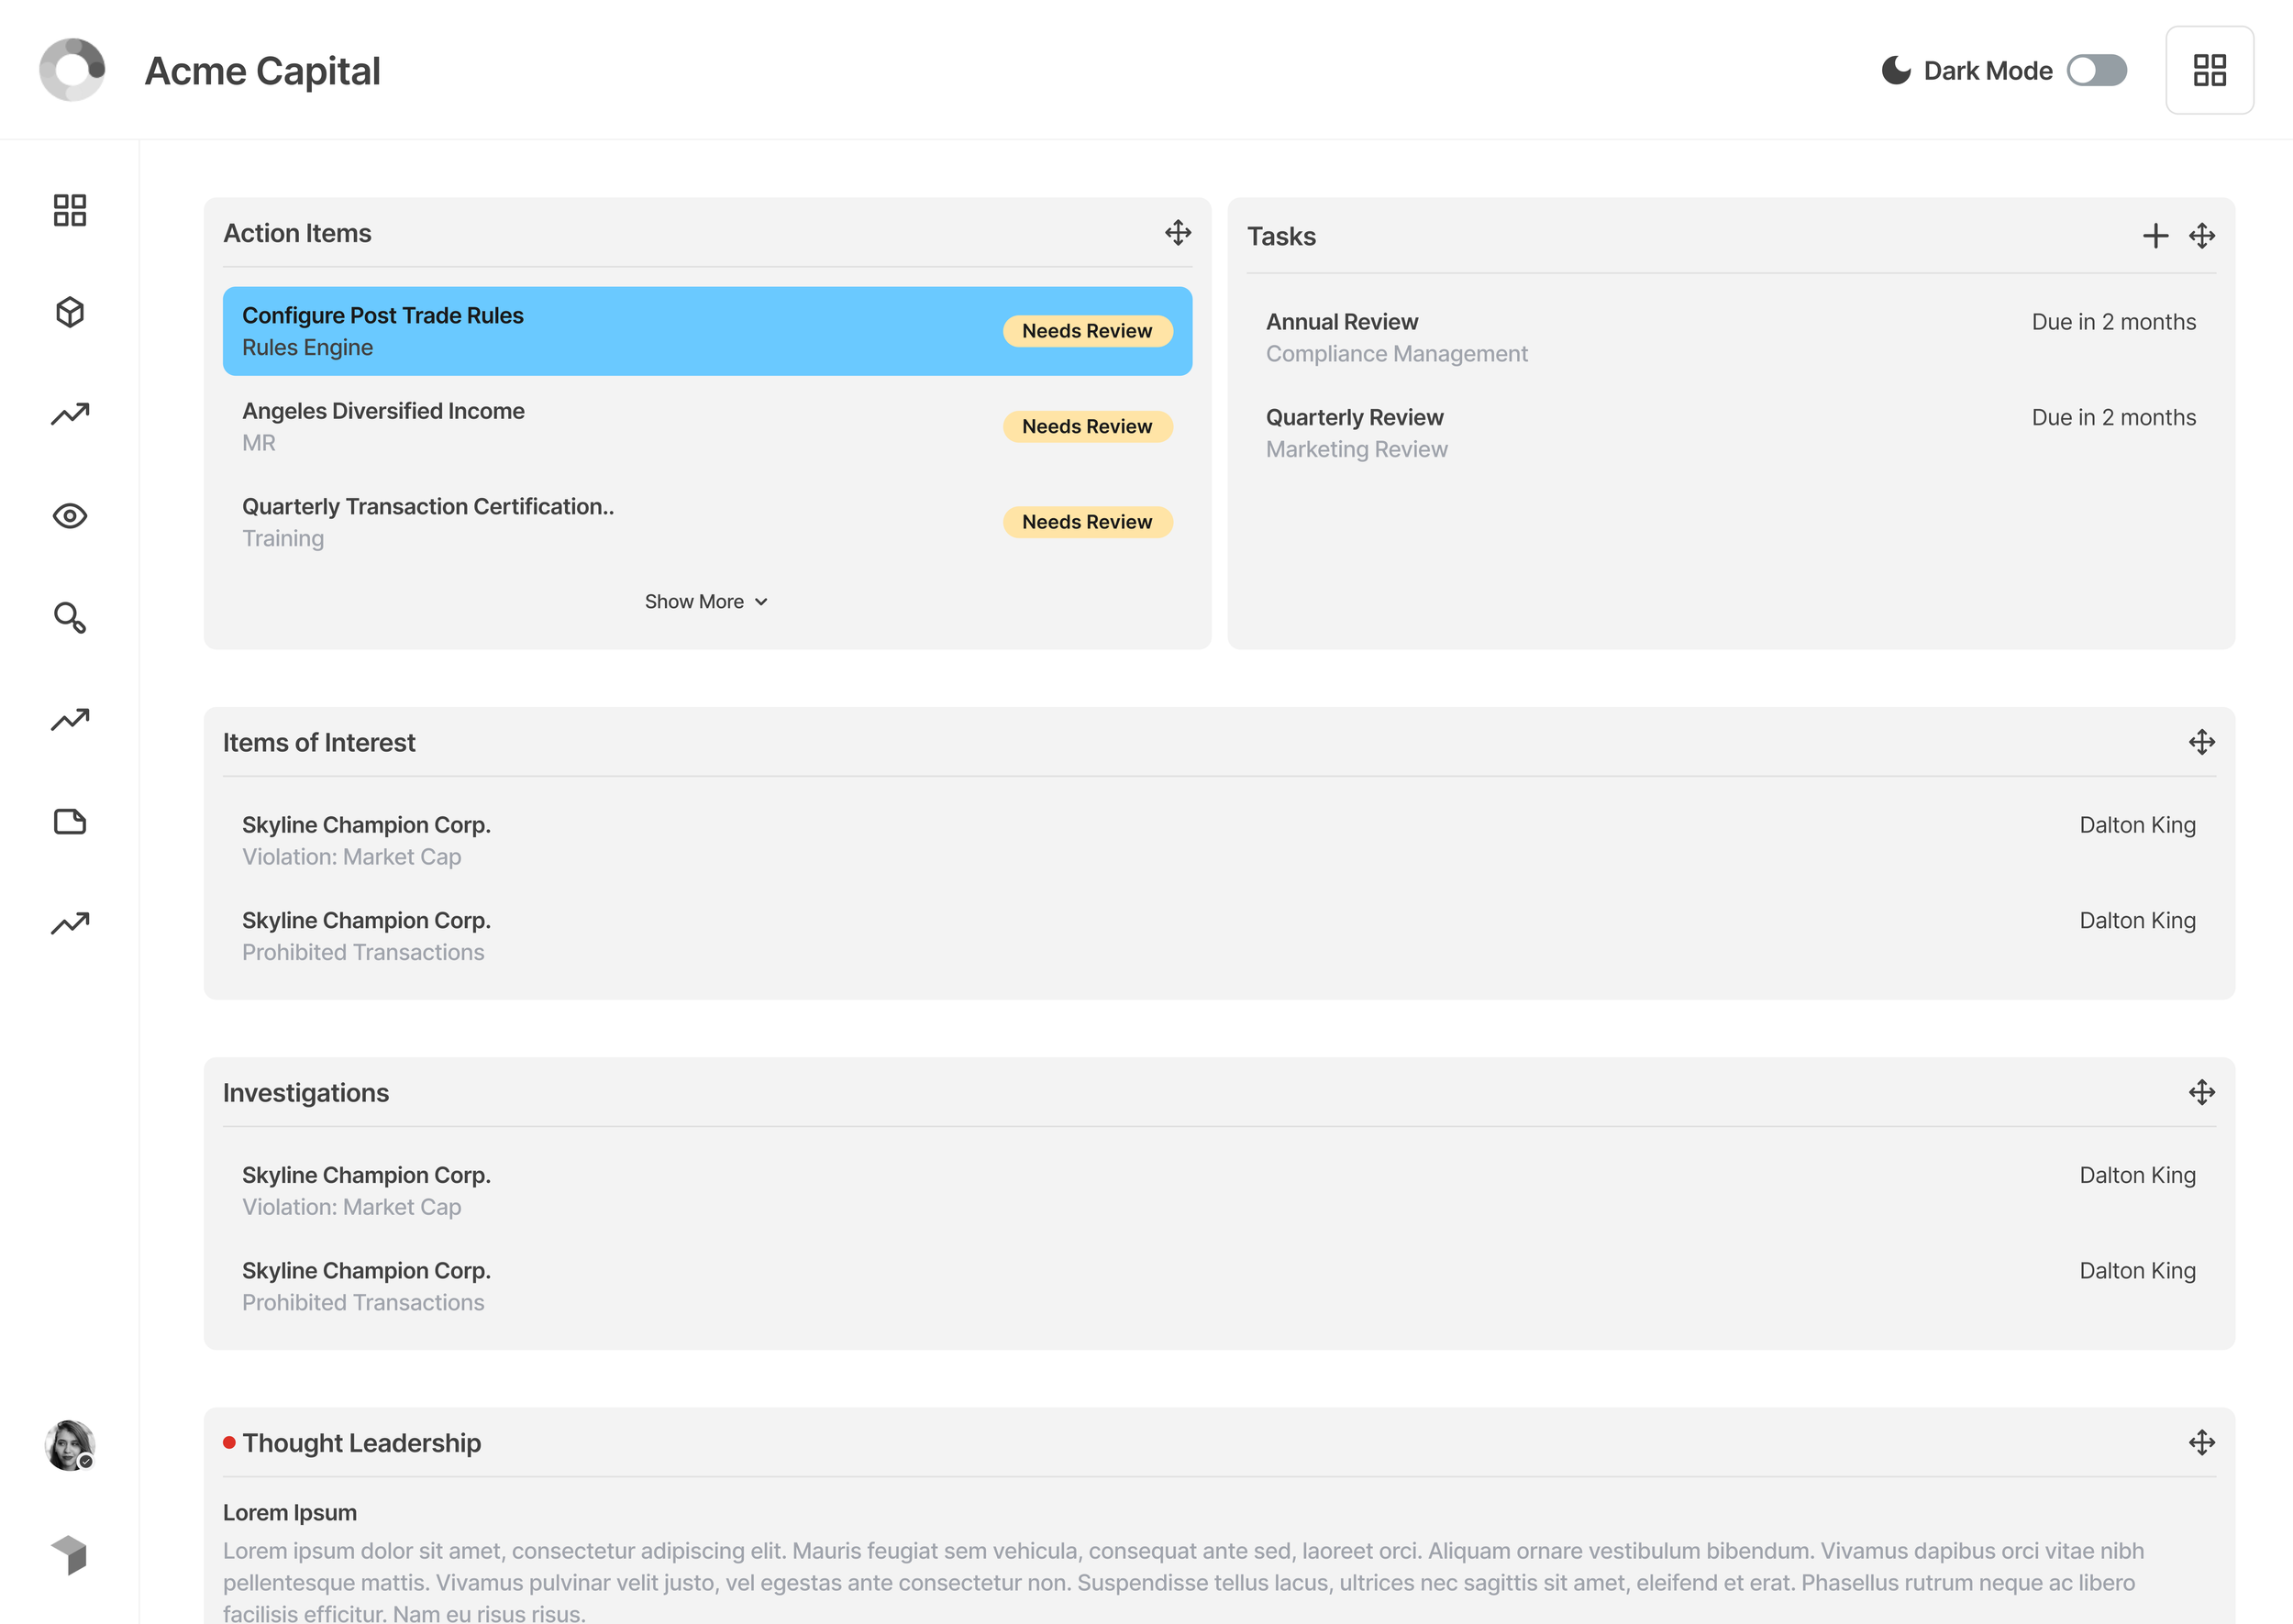This screenshot has height=1624, width=2293.
Task: Click the Action Items move handle
Action: click(1177, 233)
